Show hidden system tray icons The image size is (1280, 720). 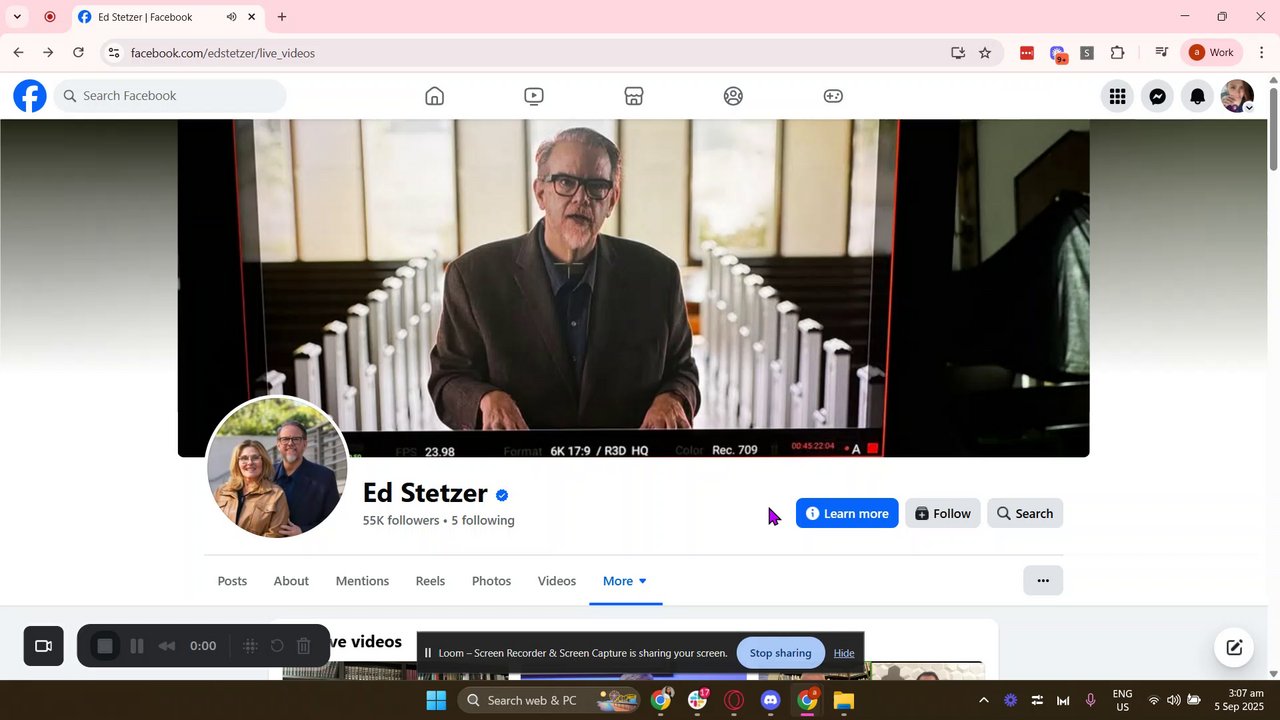(x=983, y=700)
